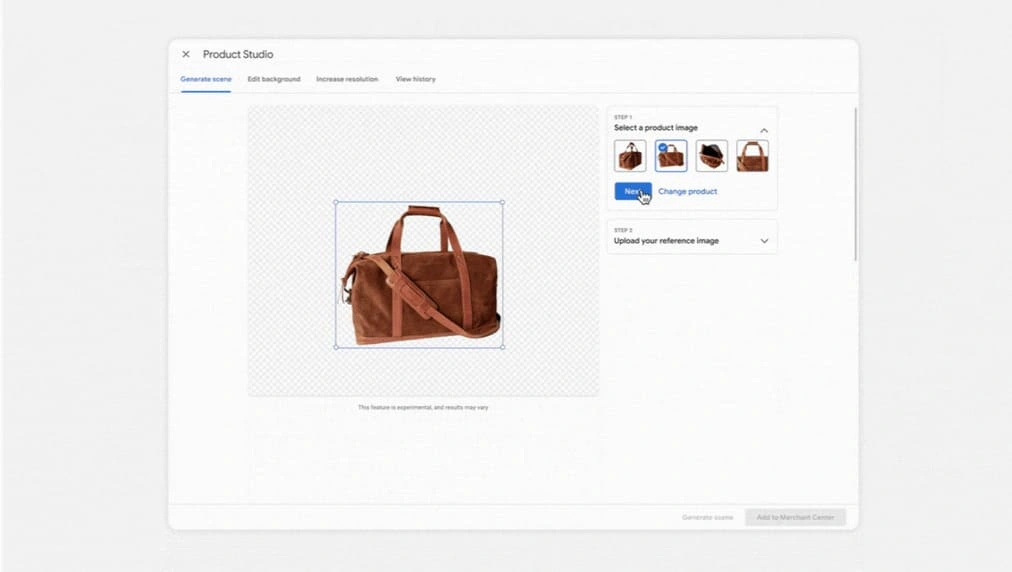Click the Select a product image heading
The height and width of the screenshot is (572, 1012).
tap(656, 128)
